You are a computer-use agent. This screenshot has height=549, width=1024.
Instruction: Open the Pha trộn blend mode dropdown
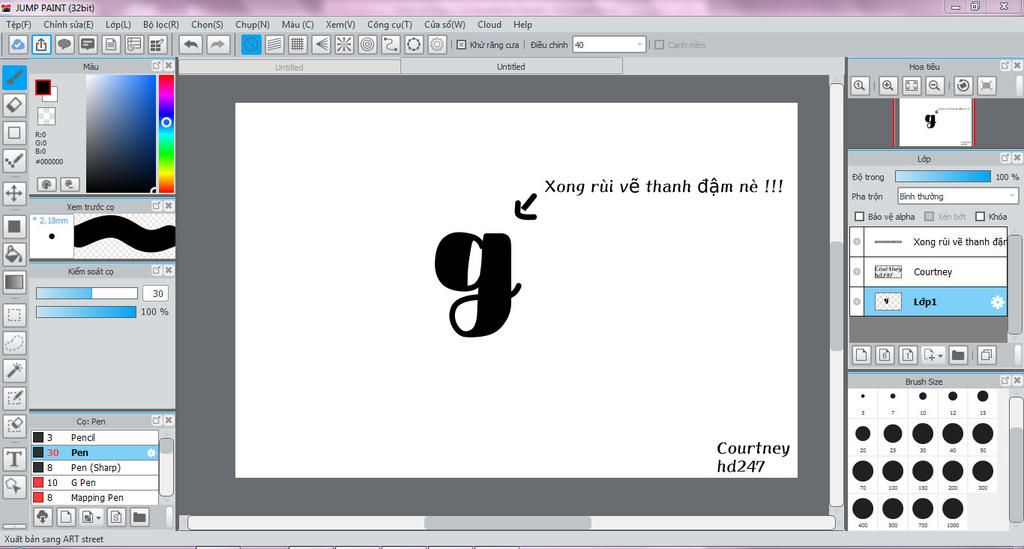(957, 196)
